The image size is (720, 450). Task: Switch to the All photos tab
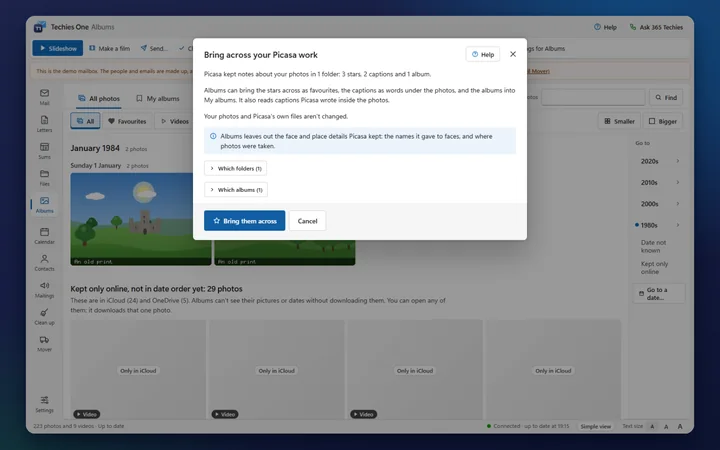(99, 98)
